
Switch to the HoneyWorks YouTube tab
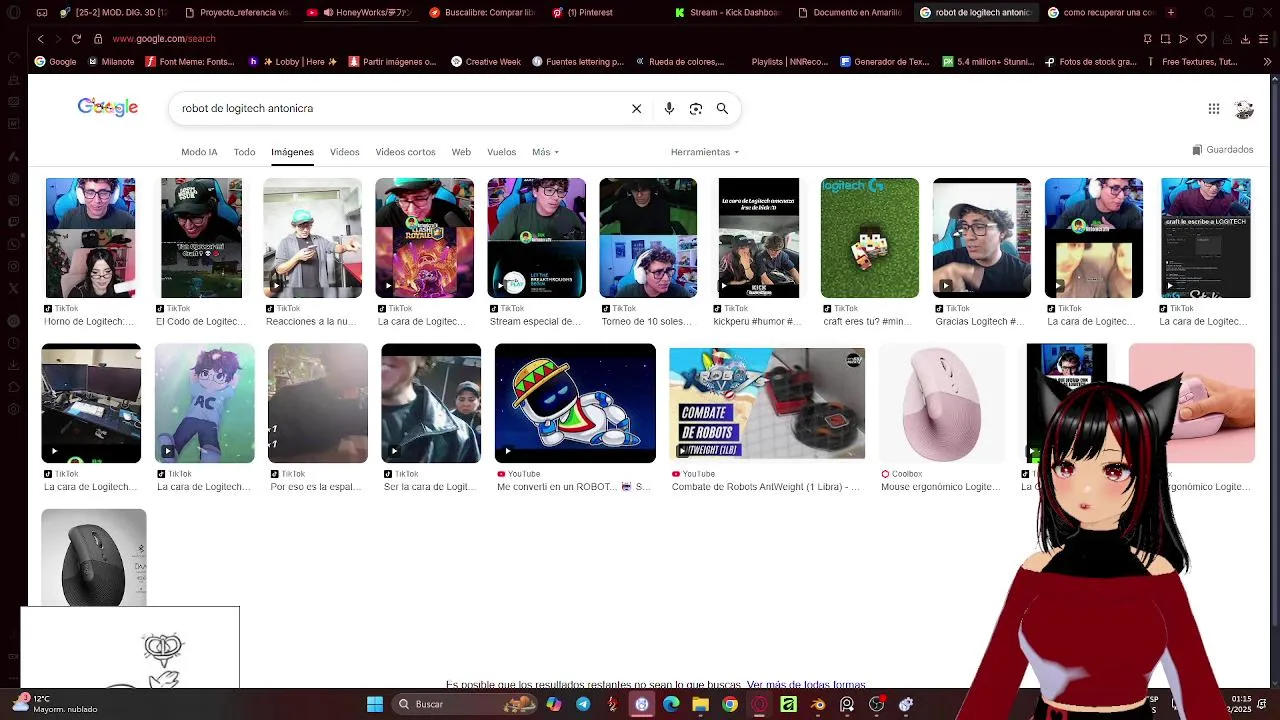click(x=358, y=13)
